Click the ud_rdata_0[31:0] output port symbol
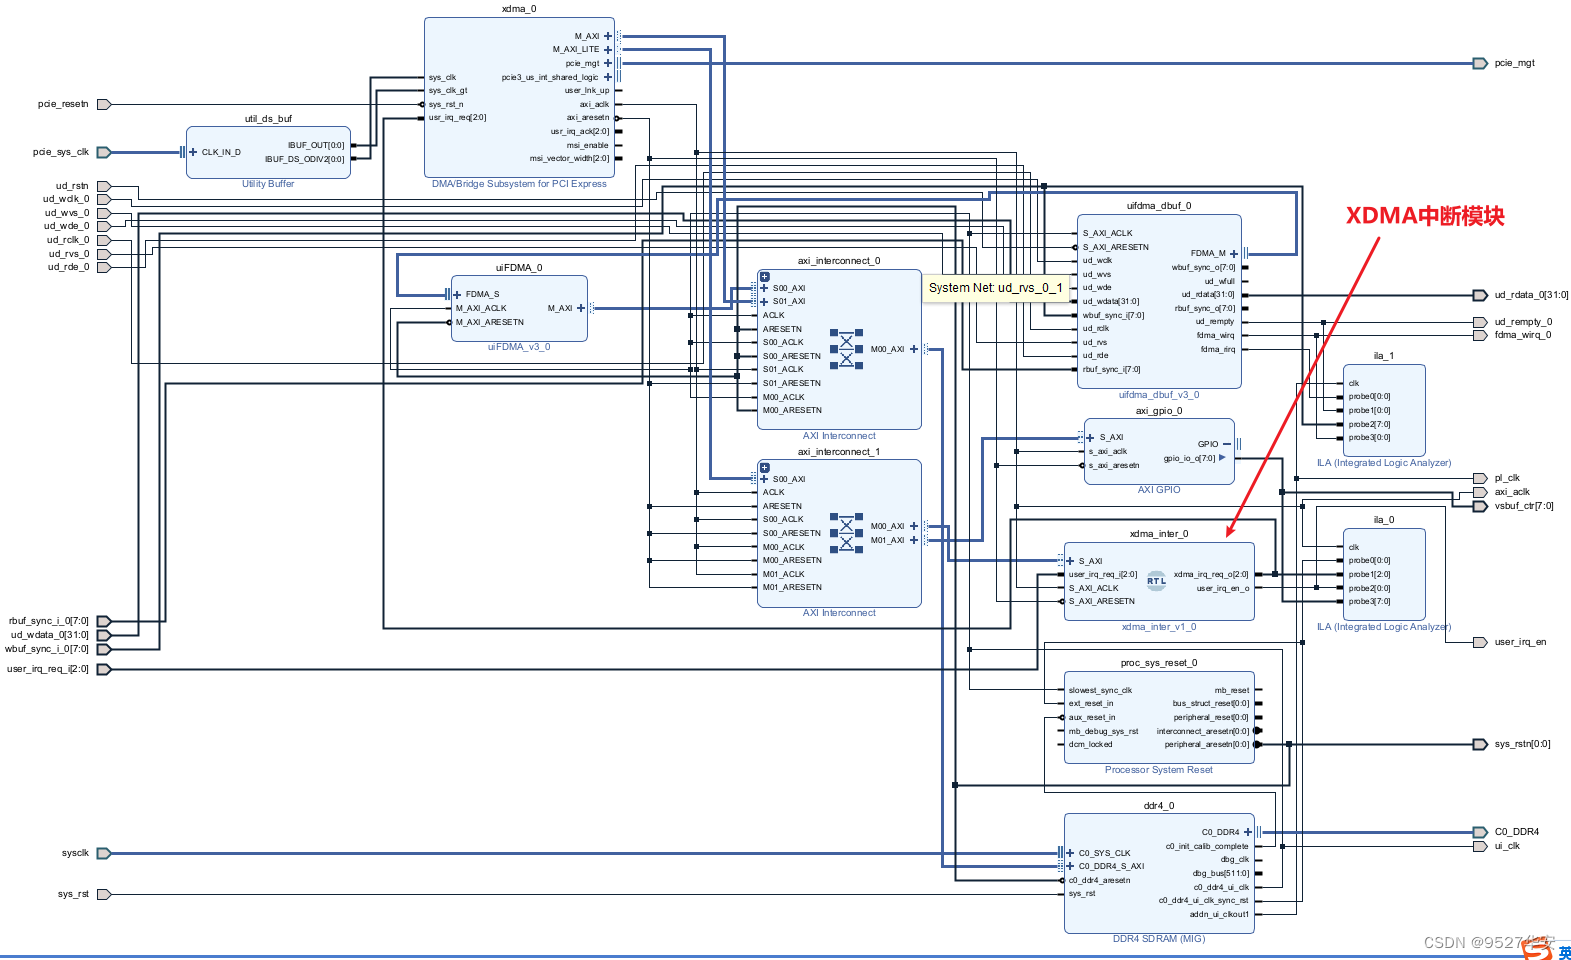This screenshot has height=960, width=1571. click(x=1480, y=295)
